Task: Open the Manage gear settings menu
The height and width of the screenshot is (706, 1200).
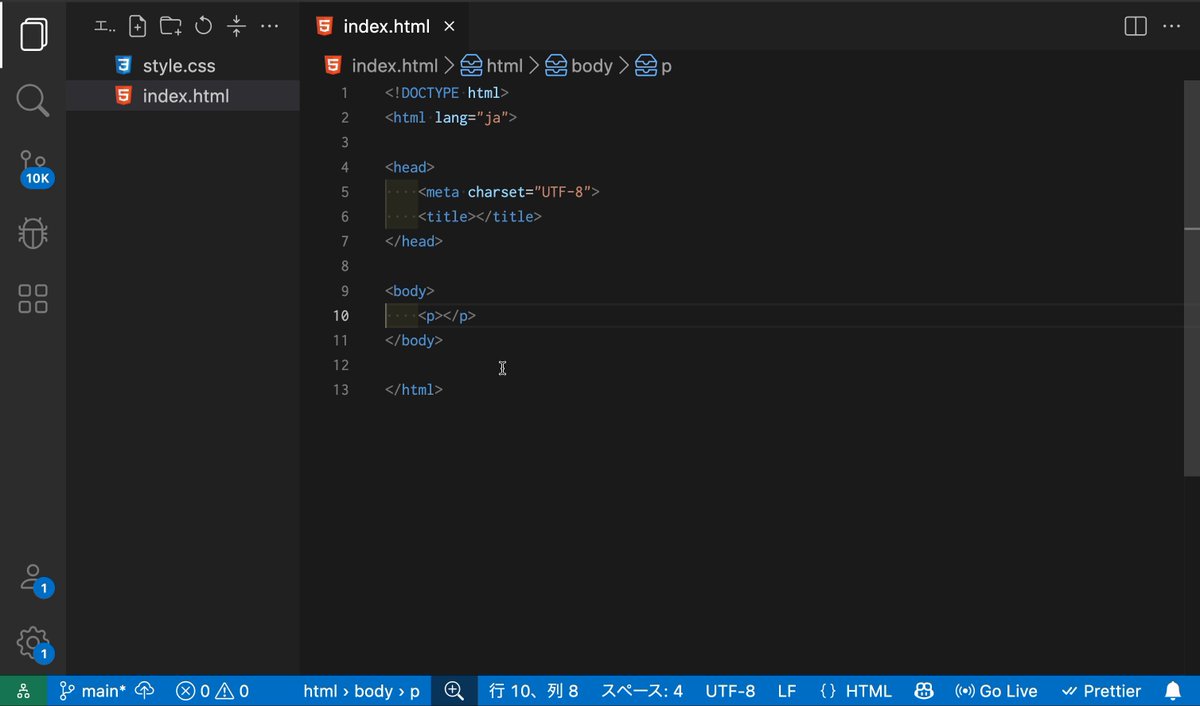Action: 35,644
